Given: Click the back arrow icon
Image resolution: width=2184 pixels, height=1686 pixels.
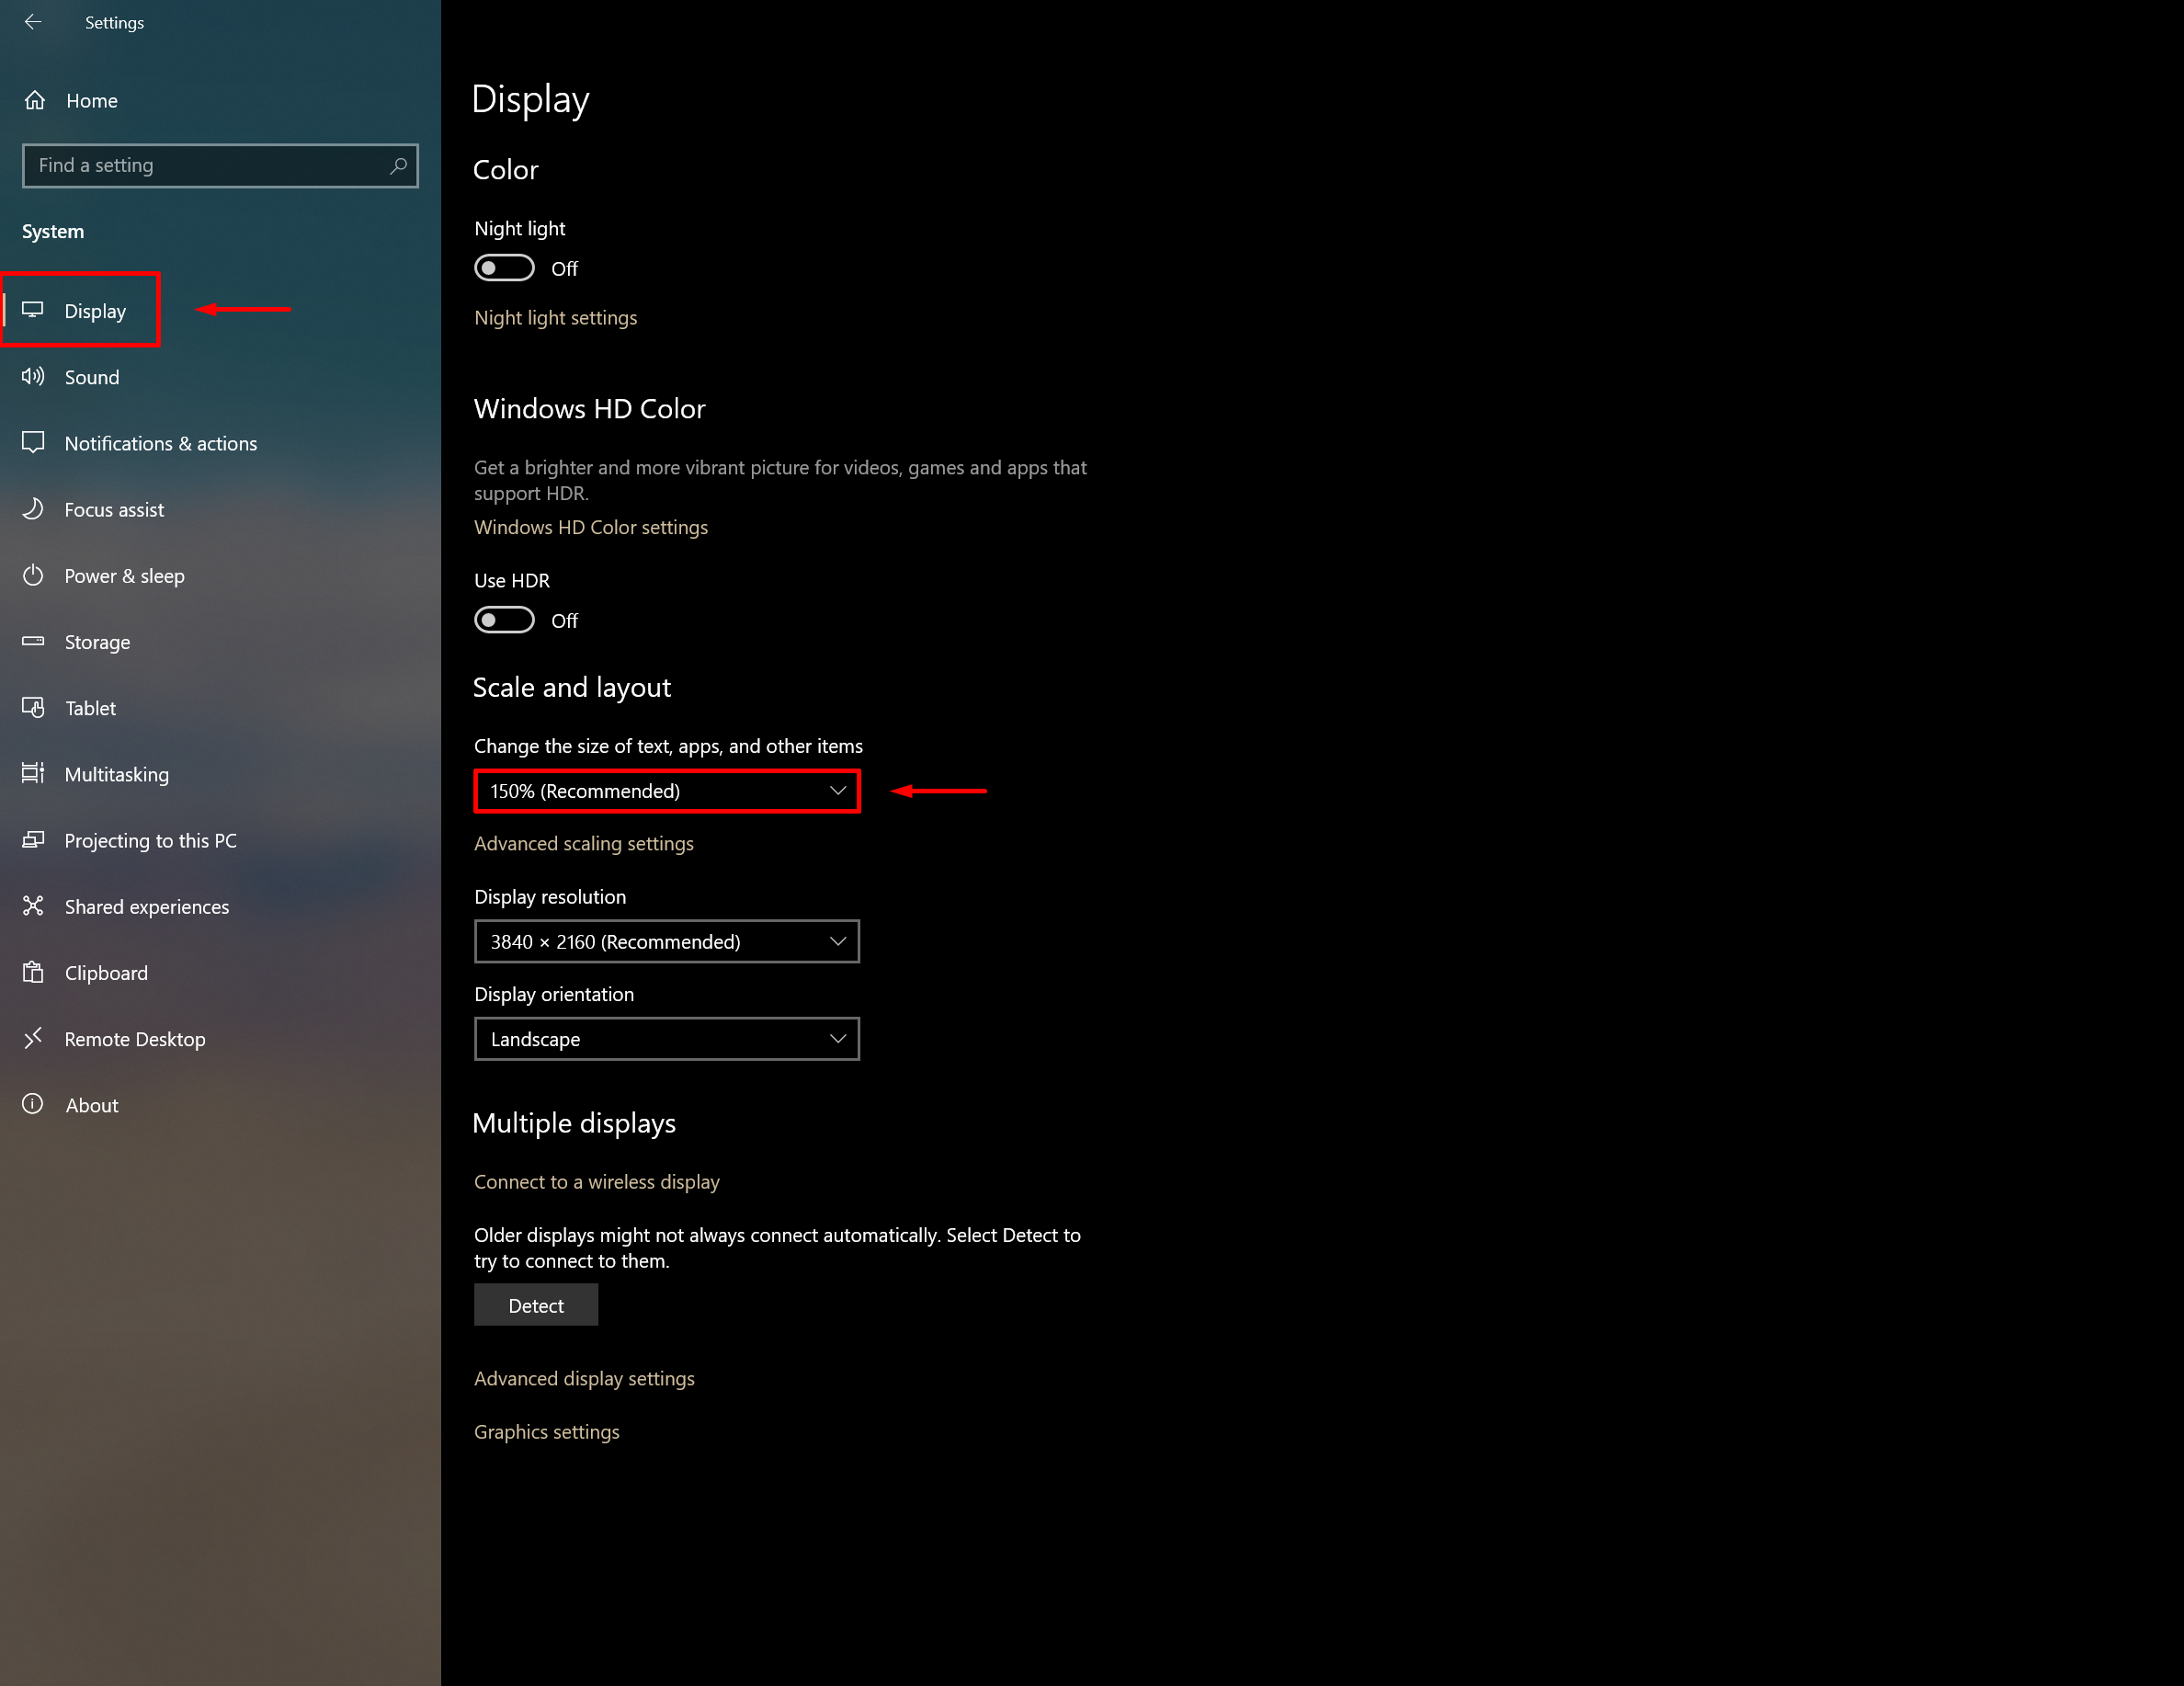Looking at the screenshot, I should [x=33, y=22].
